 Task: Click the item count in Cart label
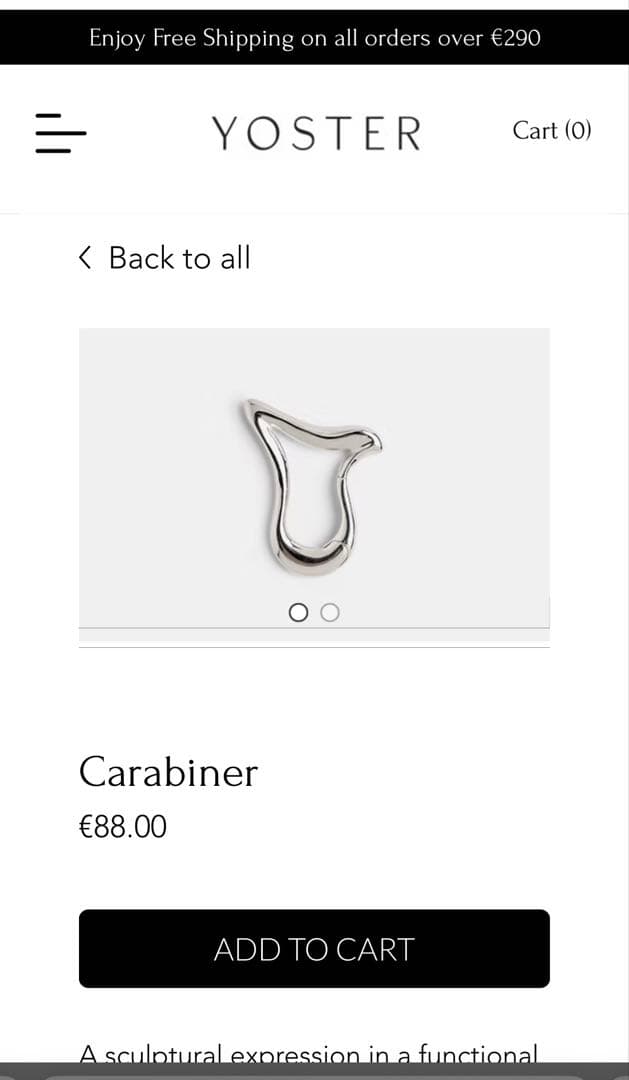(x=579, y=130)
